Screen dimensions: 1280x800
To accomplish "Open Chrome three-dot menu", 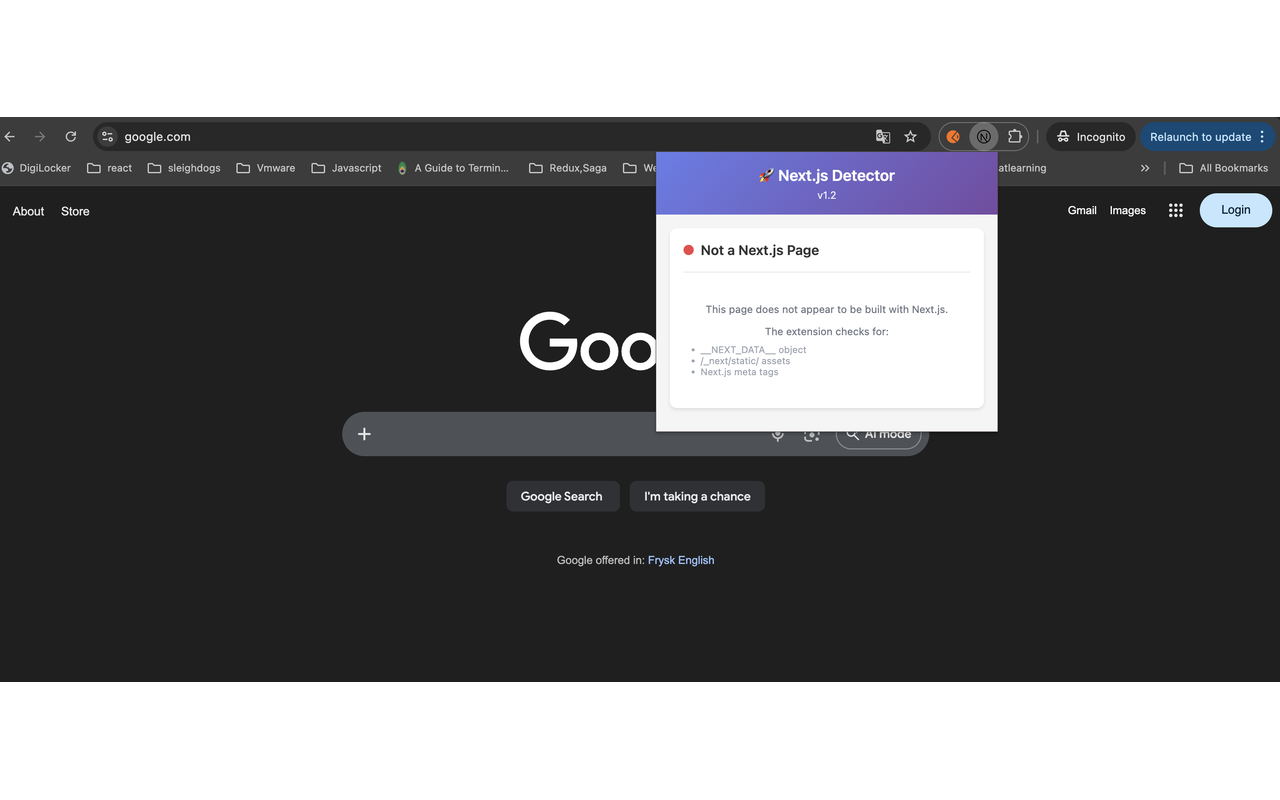I will tap(1262, 137).
